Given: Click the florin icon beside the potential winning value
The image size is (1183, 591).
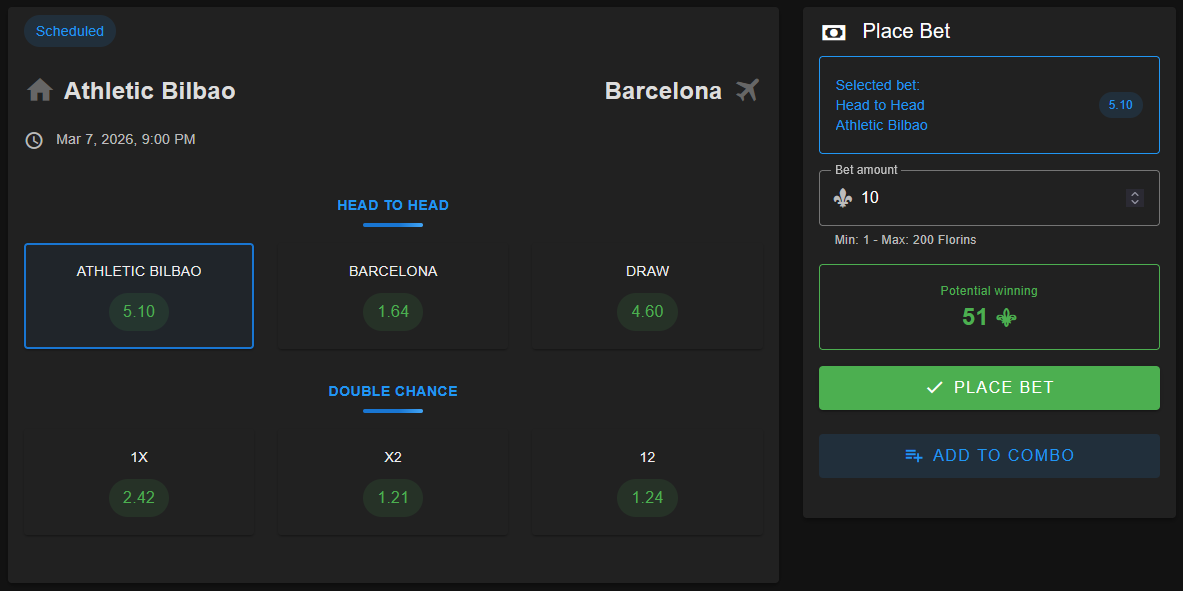Looking at the screenshot, I should point(1006,317).
